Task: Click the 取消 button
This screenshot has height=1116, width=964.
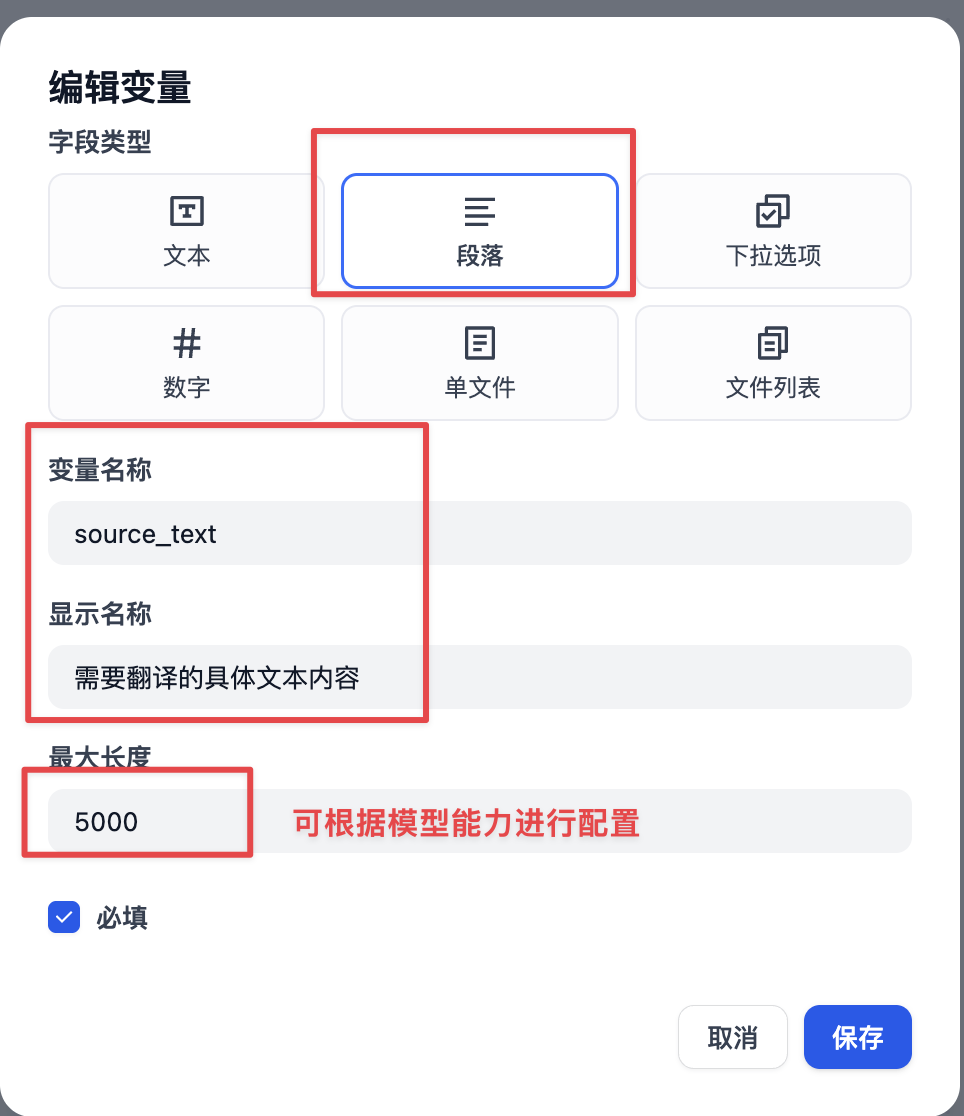Action: [733, 1037]
